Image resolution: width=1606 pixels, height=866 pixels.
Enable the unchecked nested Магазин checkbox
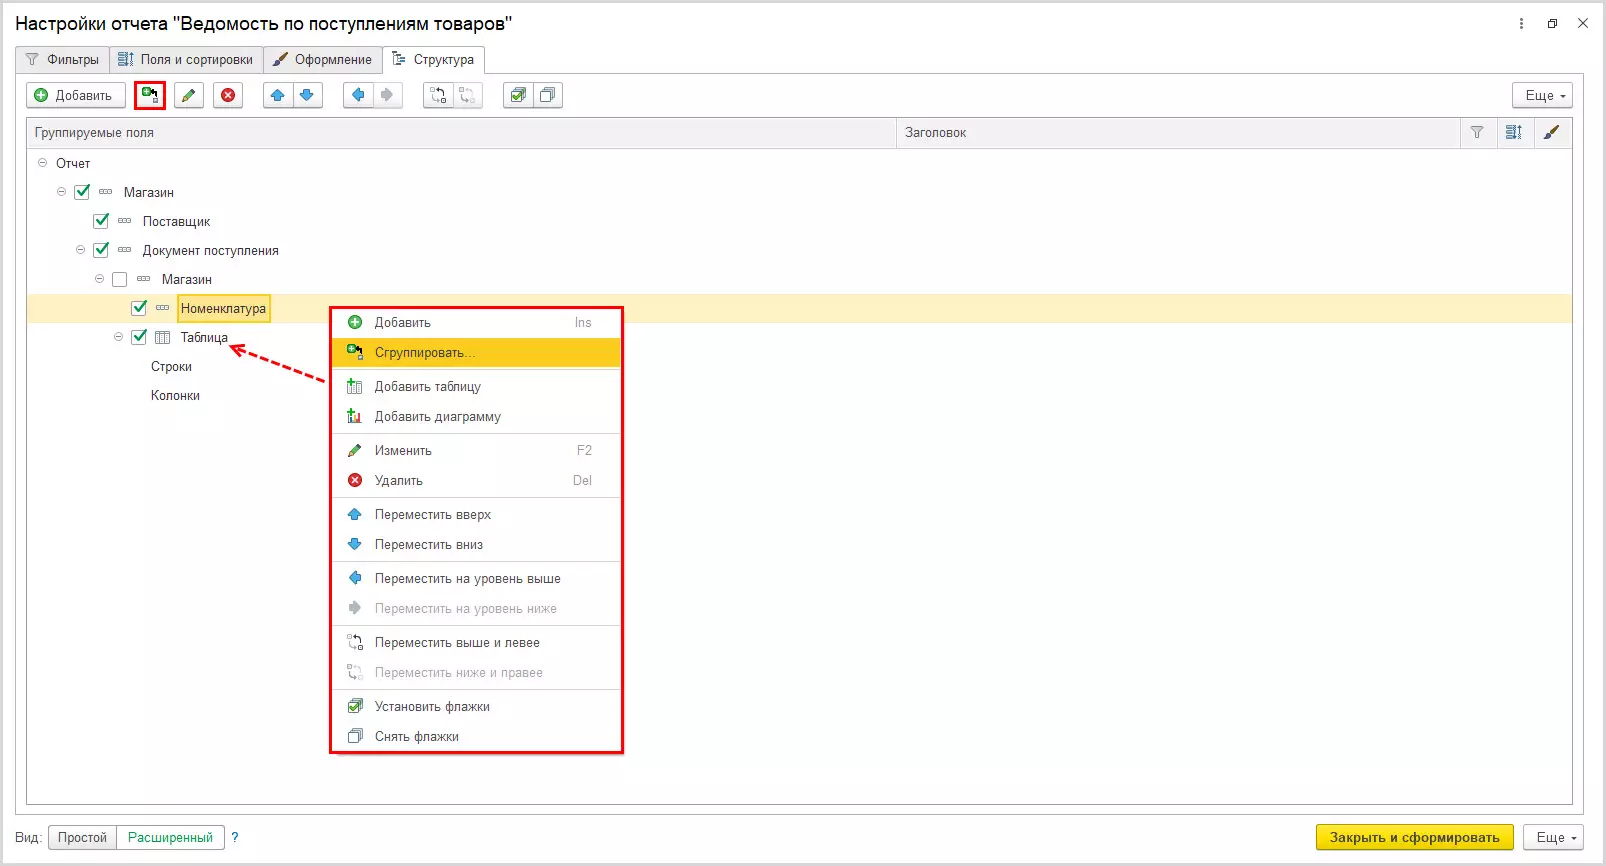[x=120, y=279]
